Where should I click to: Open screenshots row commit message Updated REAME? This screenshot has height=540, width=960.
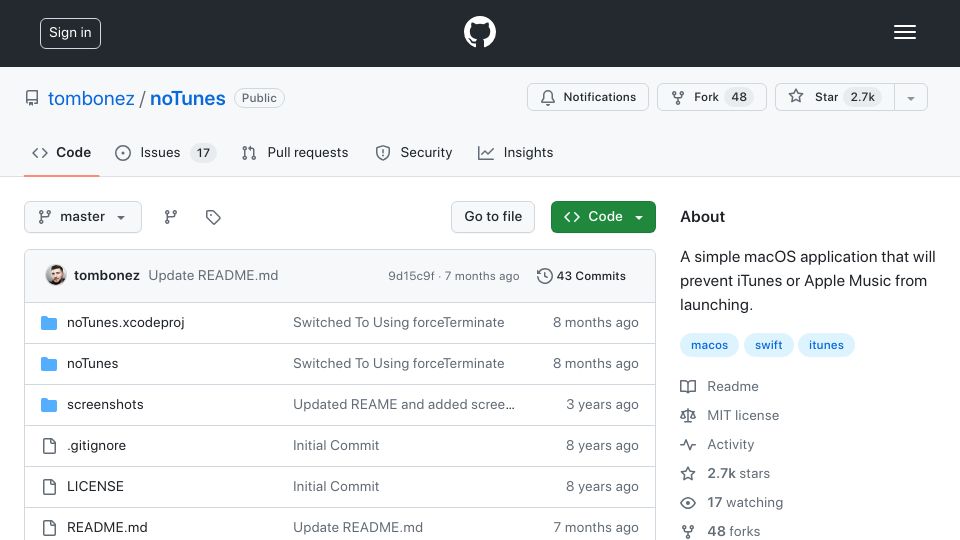point(403,405)
